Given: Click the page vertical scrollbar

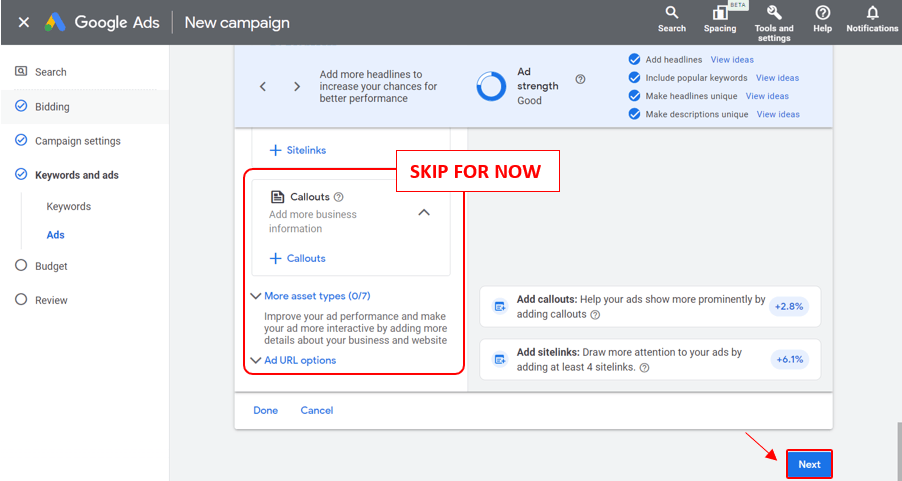Looking at the screenshot, I should point(898,451).
